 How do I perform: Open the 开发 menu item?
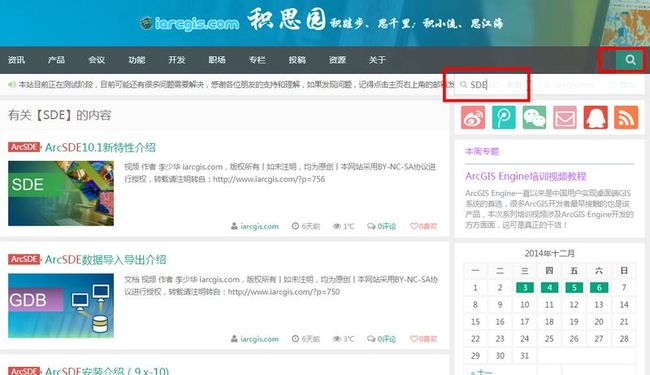tap(177, 60)
